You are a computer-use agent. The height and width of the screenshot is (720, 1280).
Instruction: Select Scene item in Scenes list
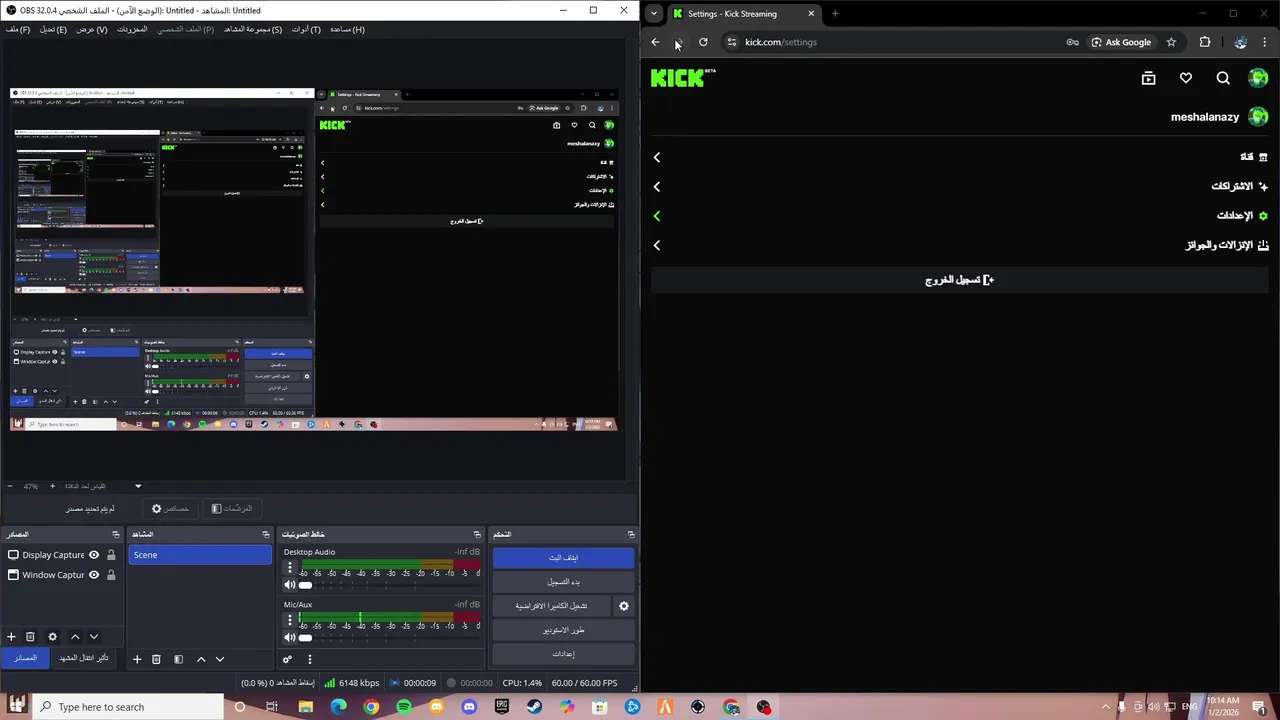pos(200,555)
